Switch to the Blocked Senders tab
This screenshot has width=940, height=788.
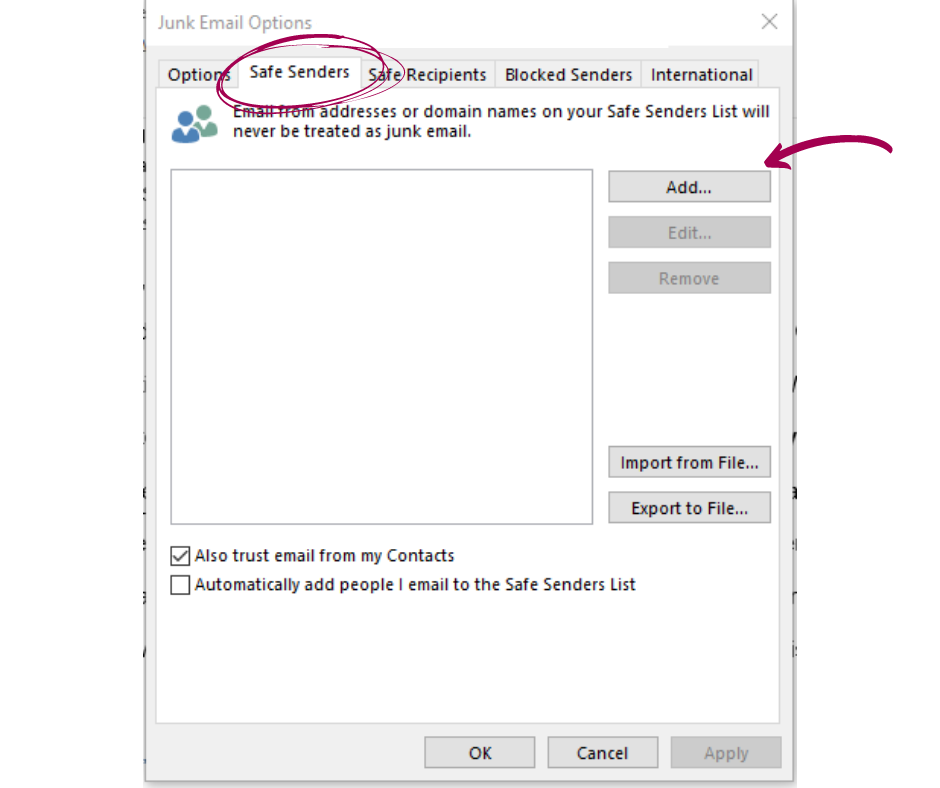point(567,74)
